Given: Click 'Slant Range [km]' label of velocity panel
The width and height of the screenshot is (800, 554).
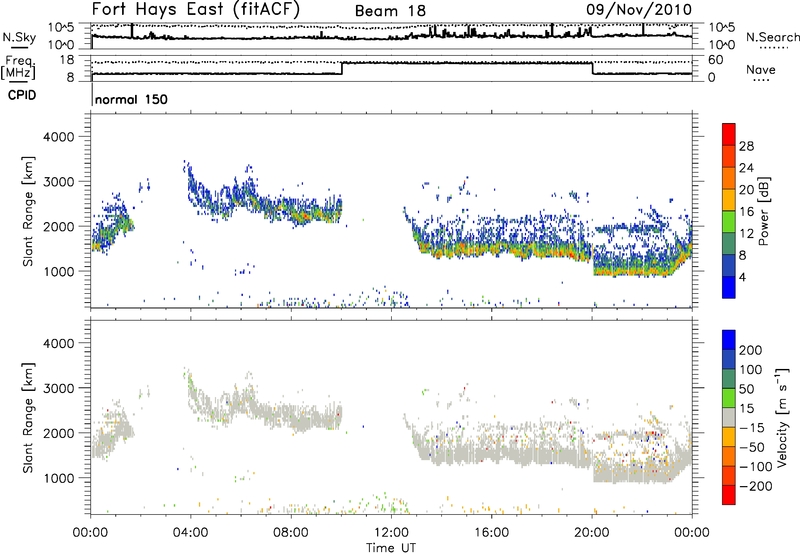Looking at the screenshot, I should [x=28, y=417].
